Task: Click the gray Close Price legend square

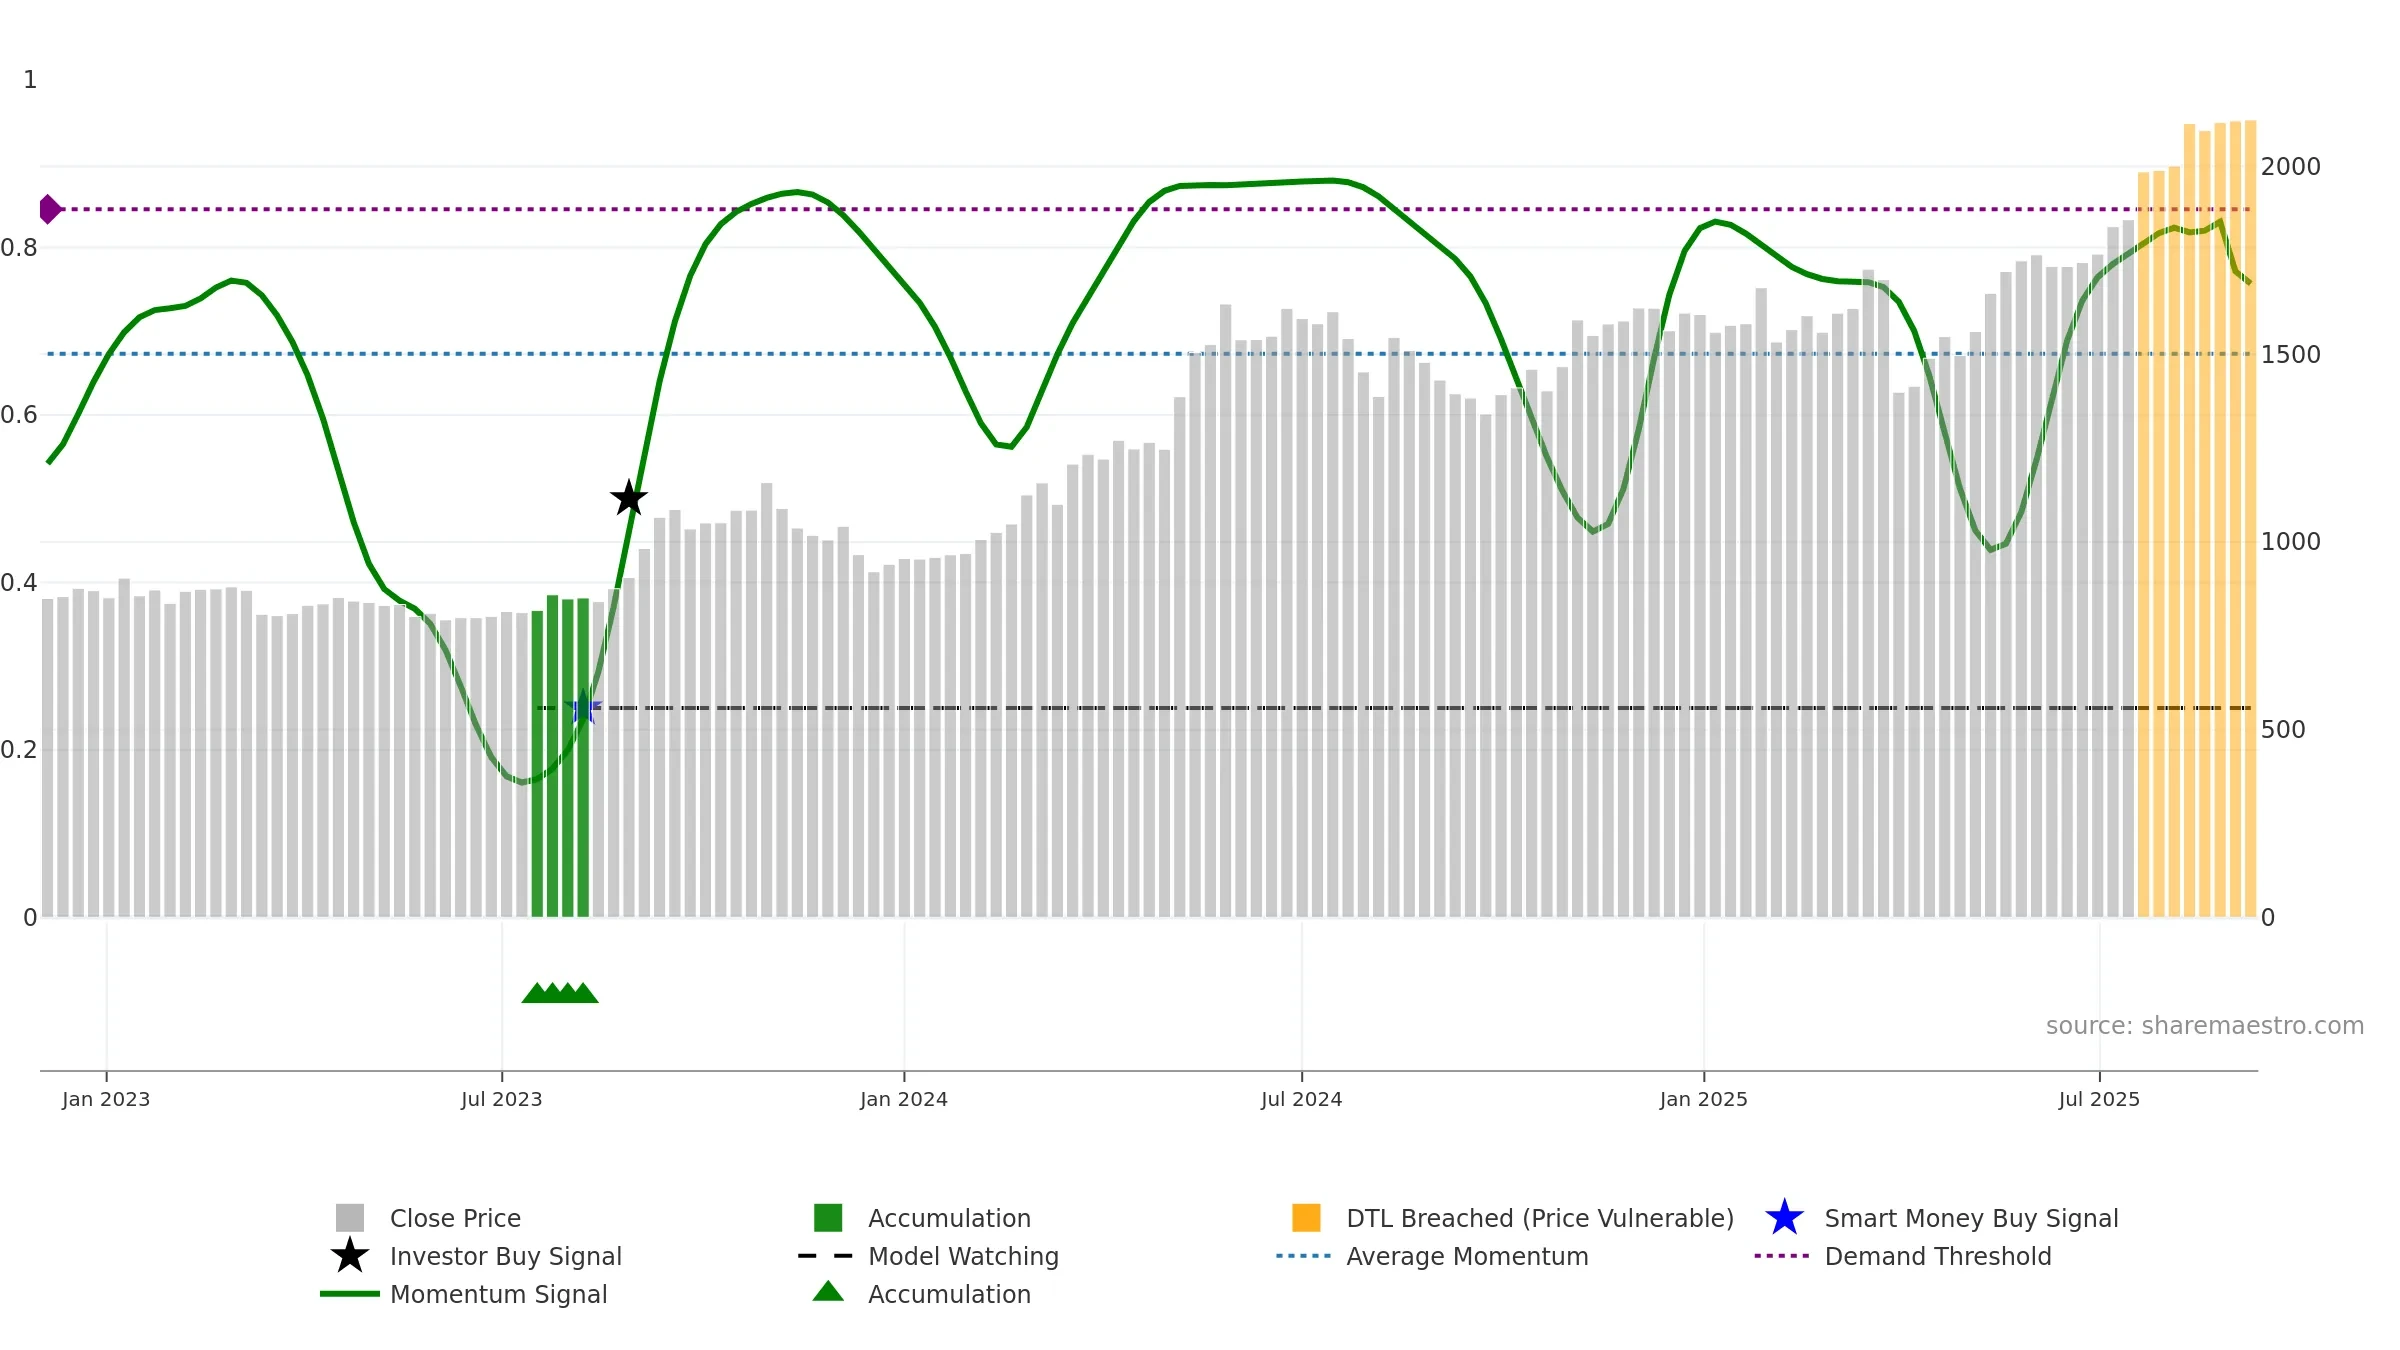Action: tap(350, 1218)
